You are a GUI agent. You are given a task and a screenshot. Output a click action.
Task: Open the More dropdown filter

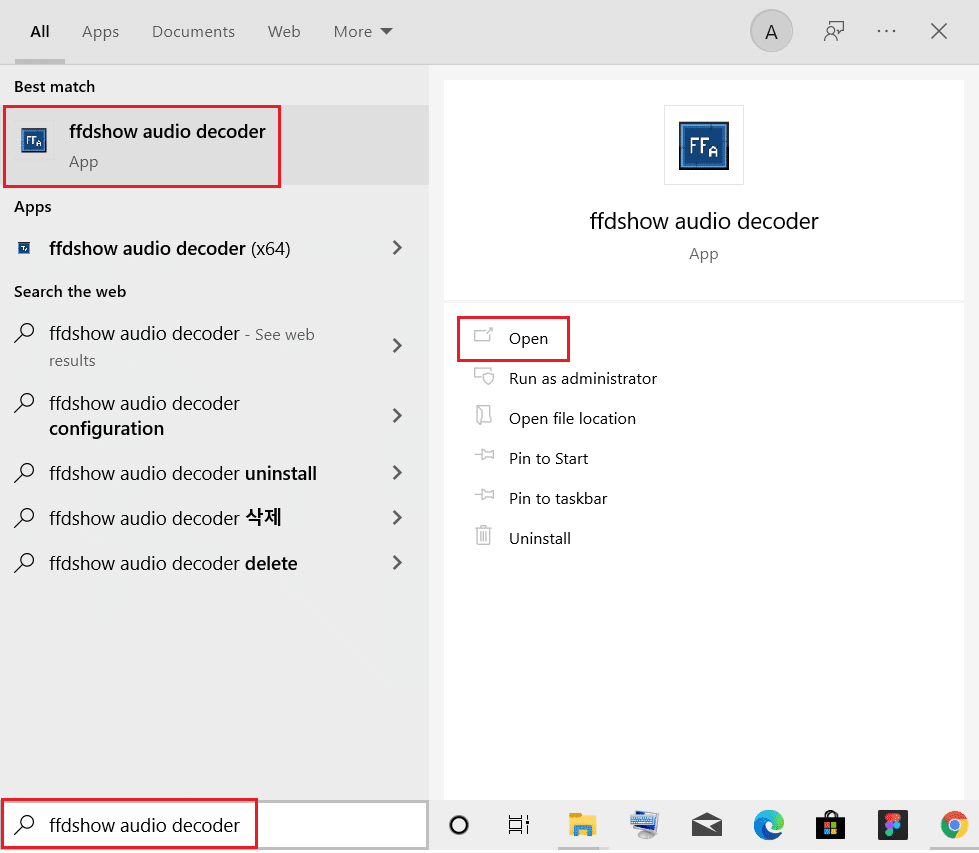363,31
